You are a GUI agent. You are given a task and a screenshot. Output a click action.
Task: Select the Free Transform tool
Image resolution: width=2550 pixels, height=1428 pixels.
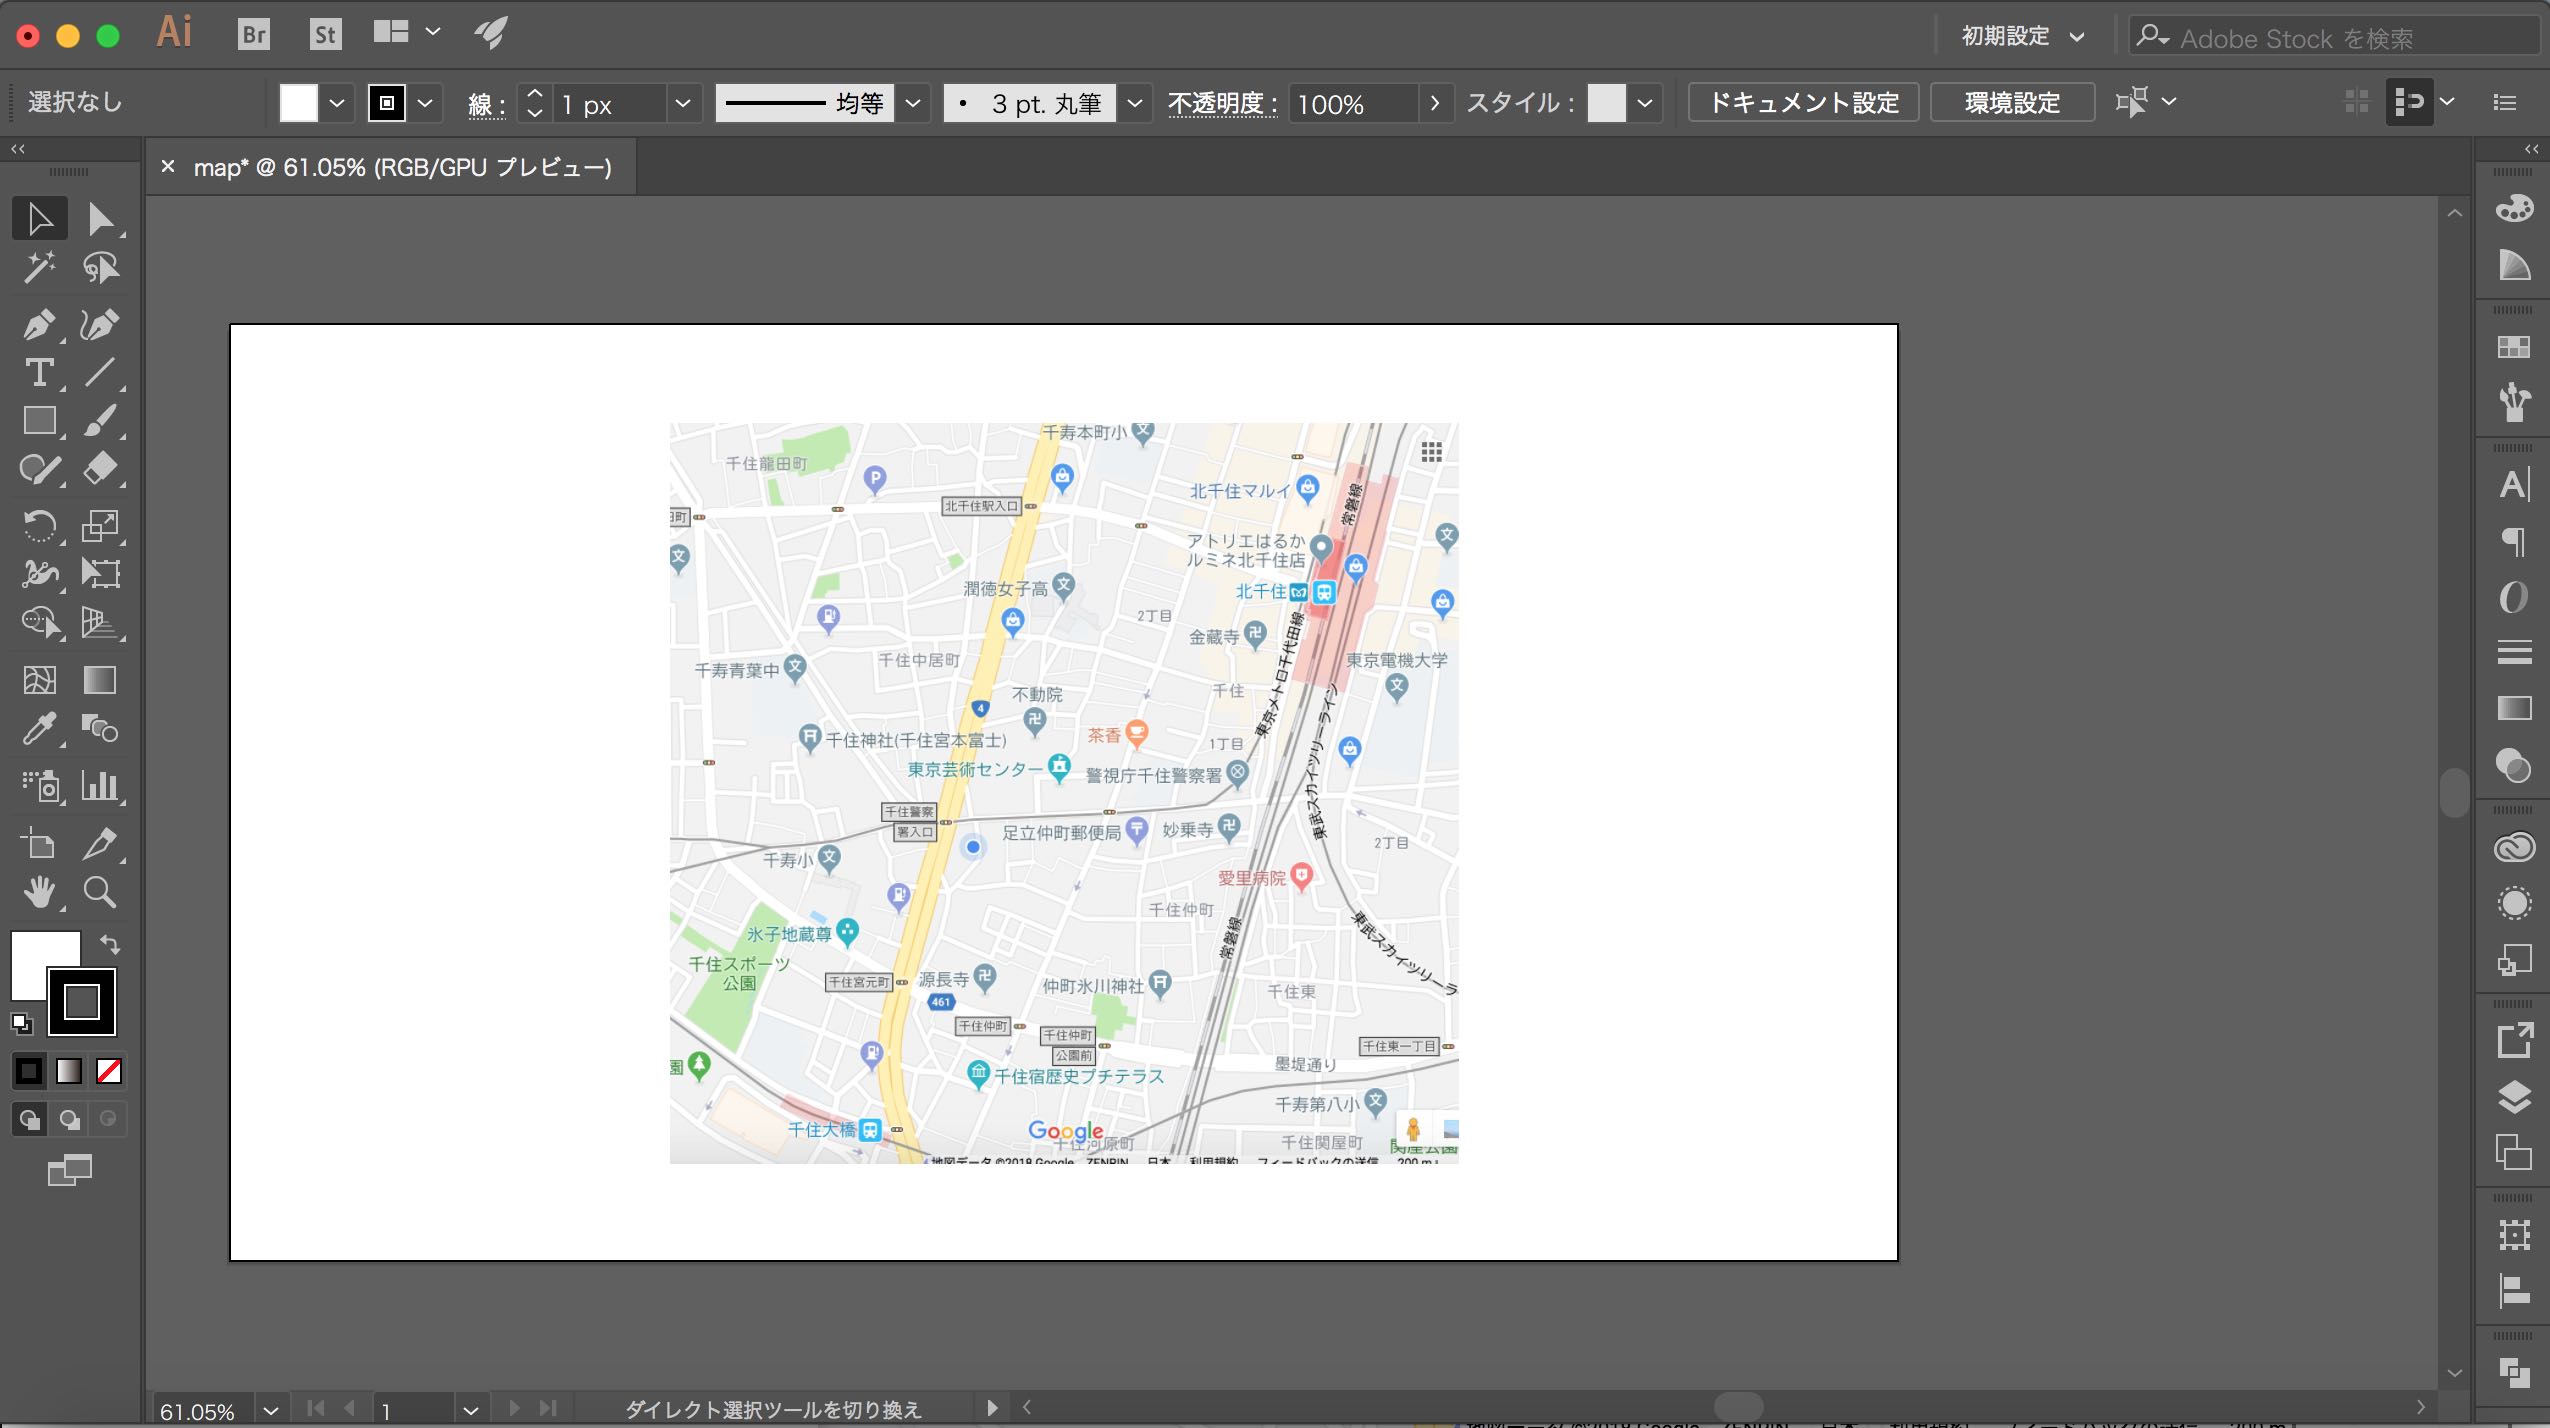click(100, 573)
